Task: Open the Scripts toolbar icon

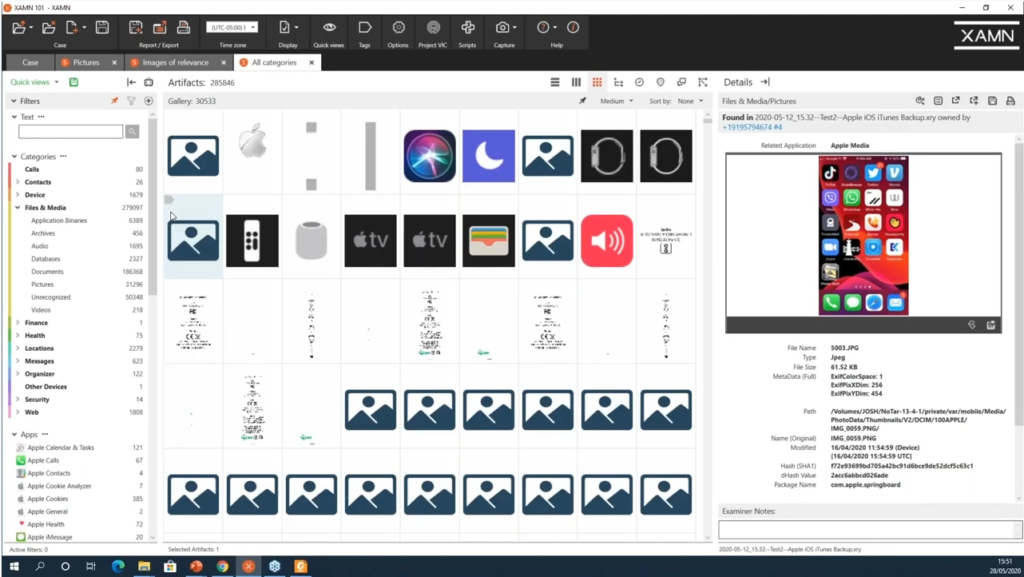Action: pyautogui.click(x=468, y=27)
